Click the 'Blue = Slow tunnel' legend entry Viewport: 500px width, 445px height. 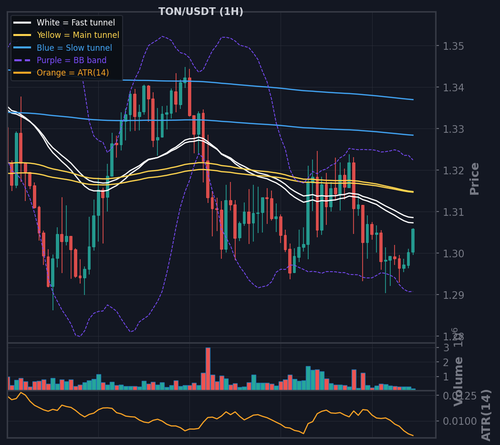63,48
